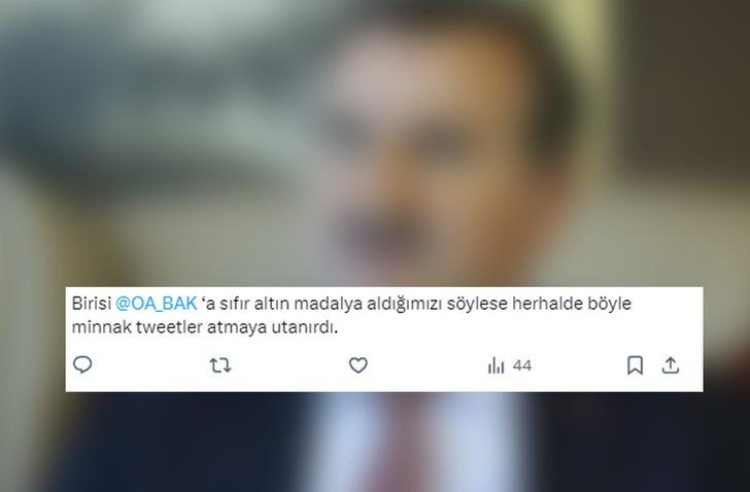This screenshot has width=750, height=492.
Task: Click 'herhalde böyle' at first line's end
Action: [x=572, y=304]
